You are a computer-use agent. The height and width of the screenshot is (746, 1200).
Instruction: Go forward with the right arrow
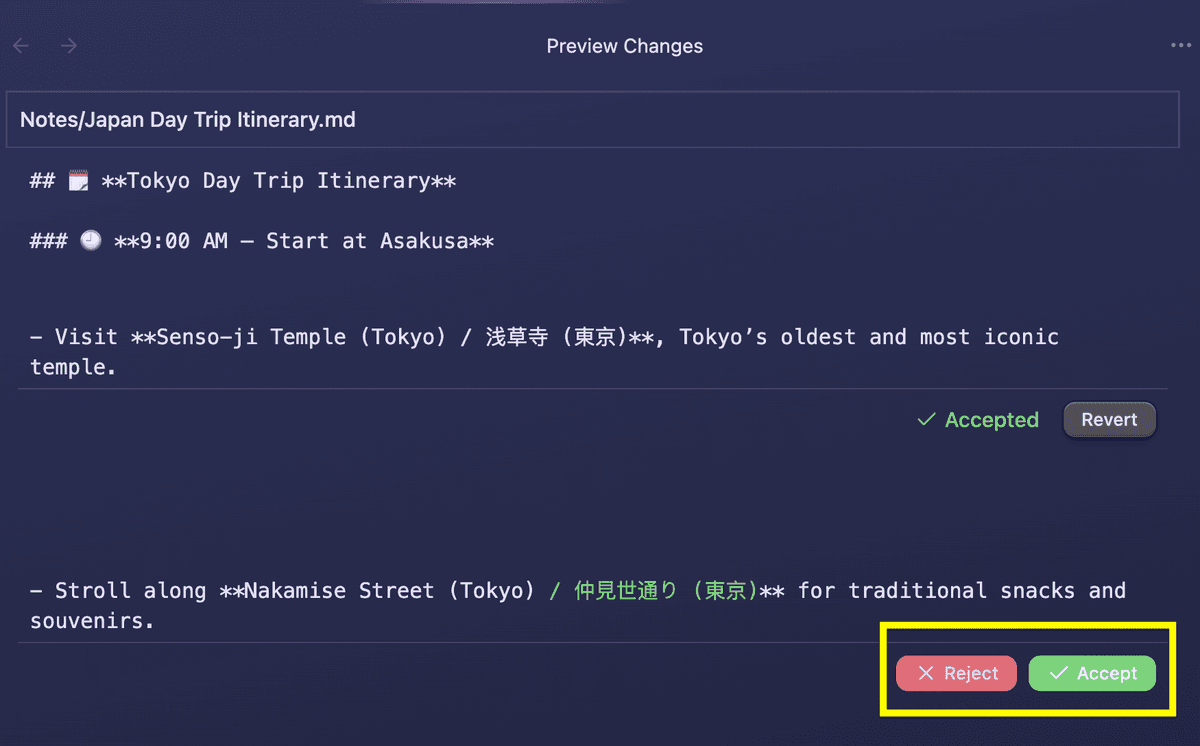click(x=68, y=46)
